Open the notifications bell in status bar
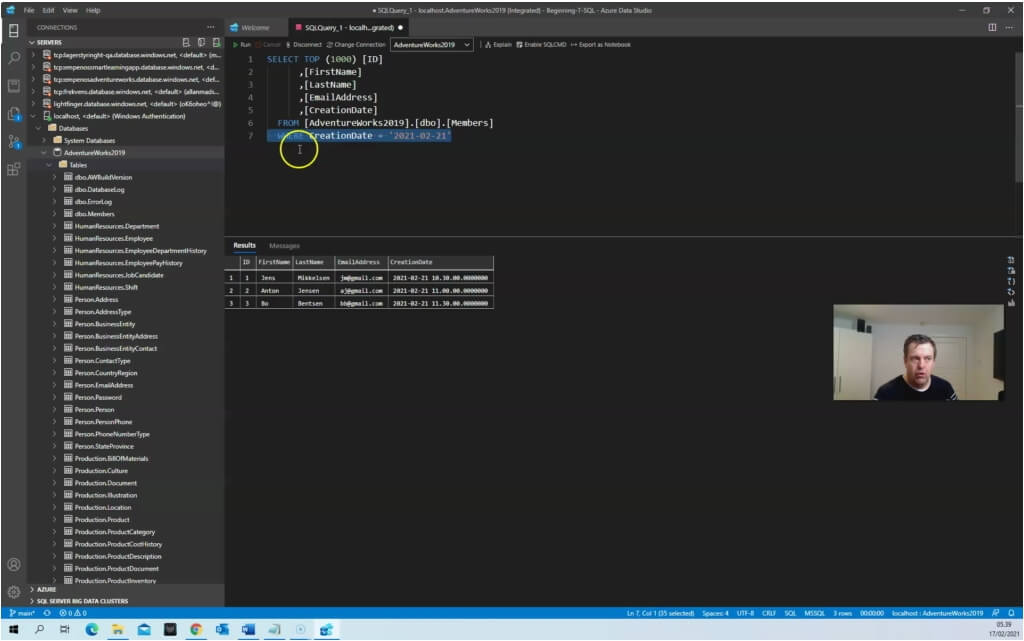 pyautogui.click(x=1010, y=612)
